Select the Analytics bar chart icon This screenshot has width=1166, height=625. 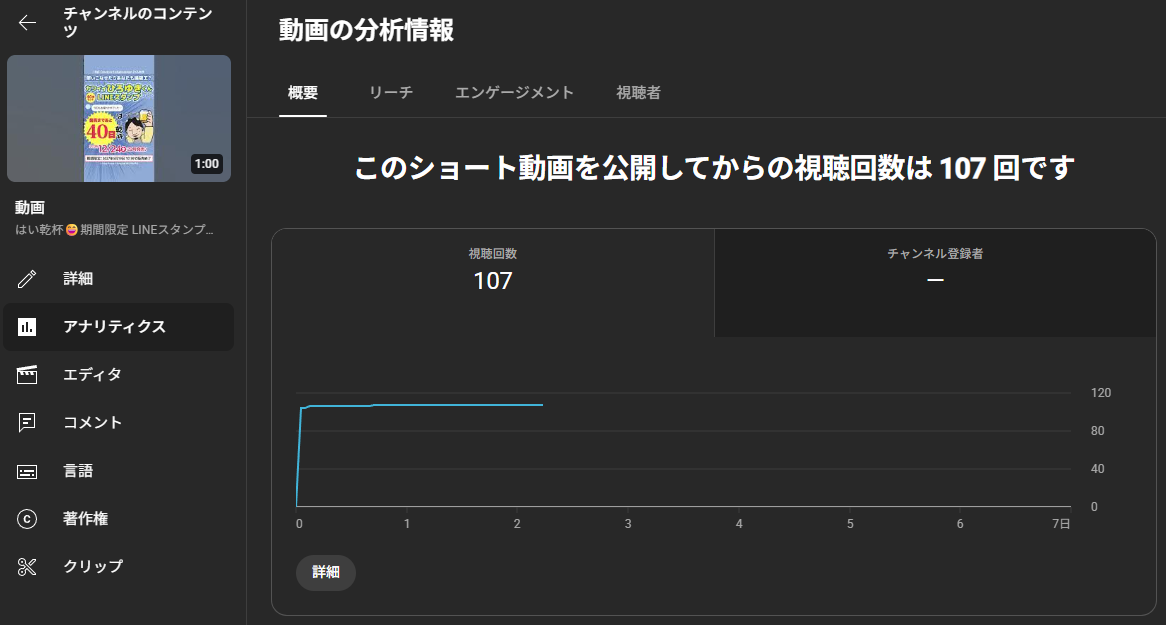pos(27,327)
